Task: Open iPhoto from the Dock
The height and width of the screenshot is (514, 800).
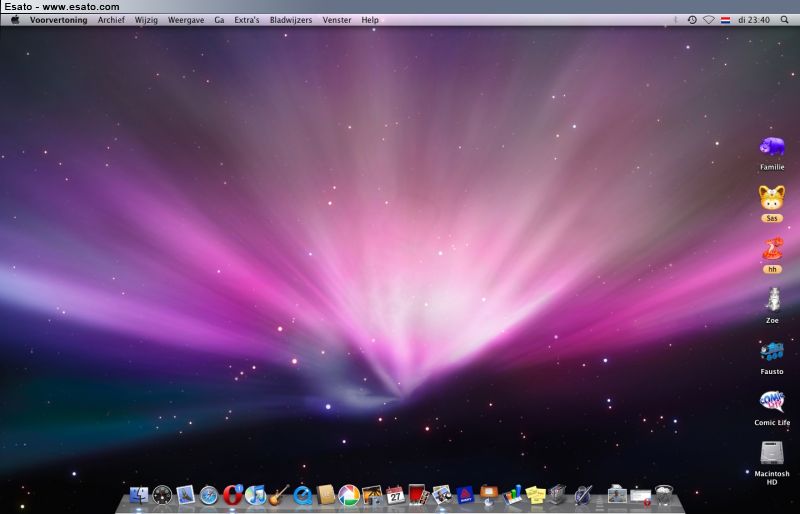Action: click(x=372, y=495)
